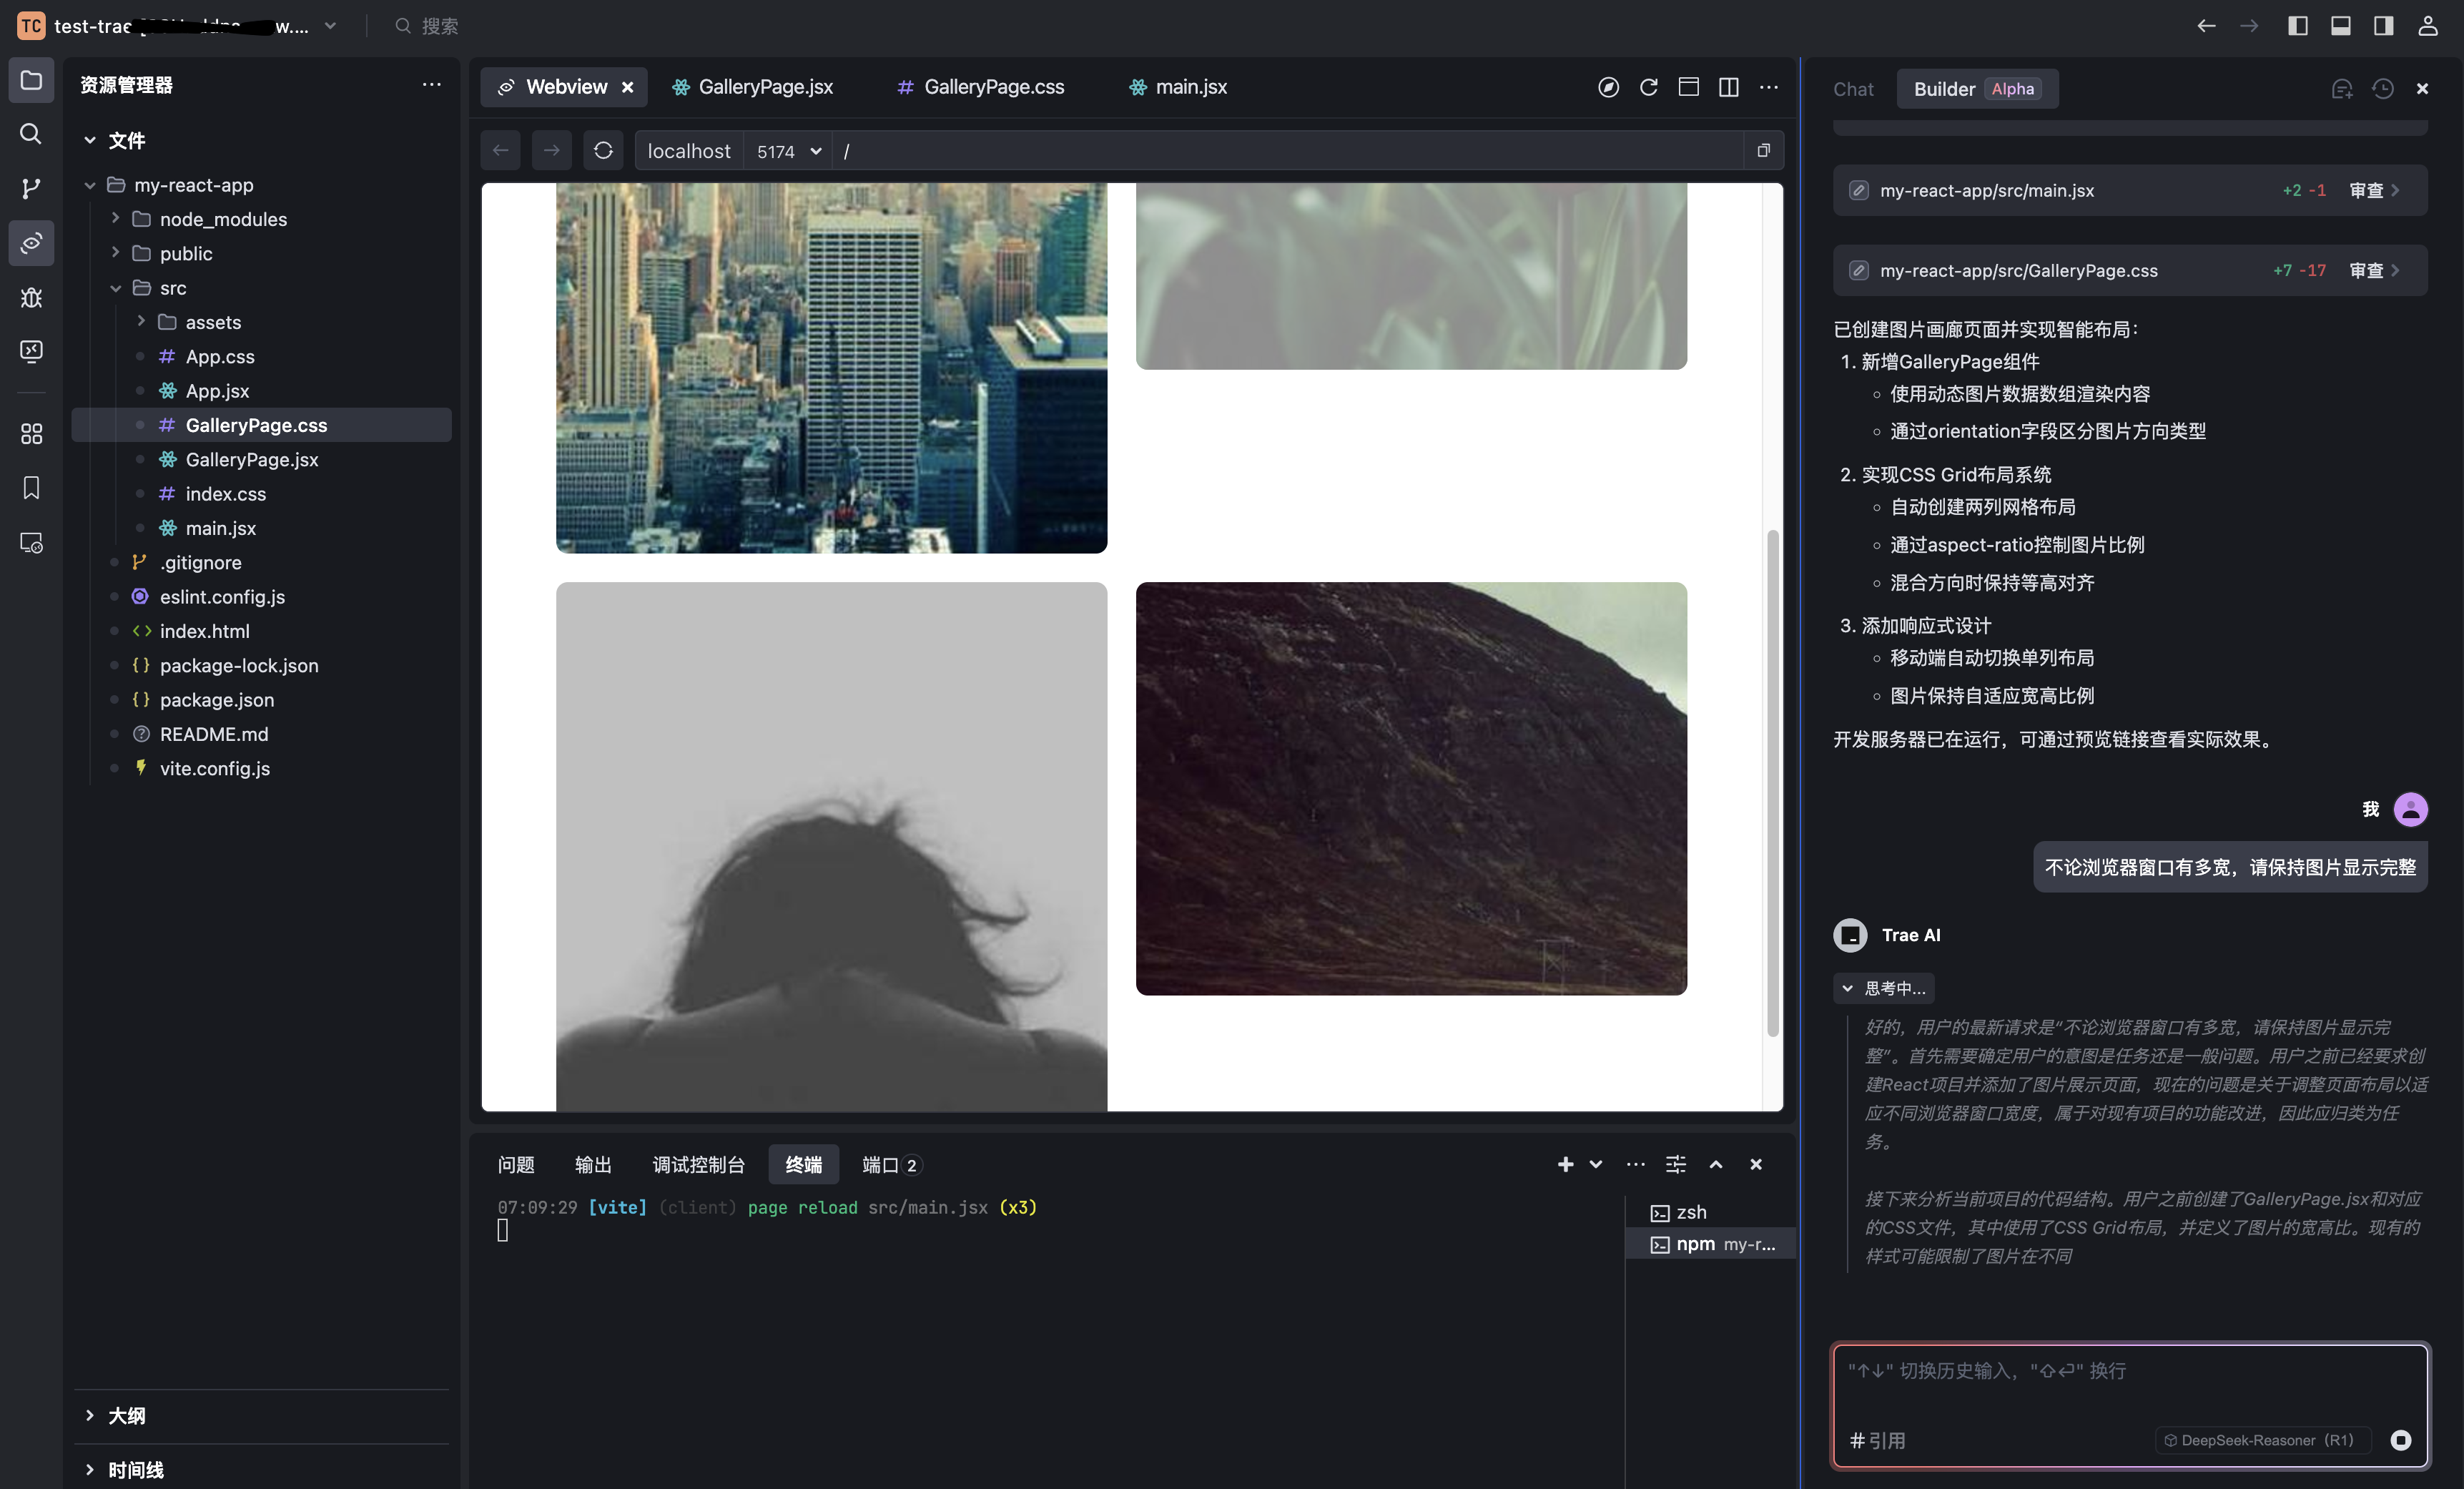Switch to the 调试控制台 panel tab
2464x1489 pixels.
(x=698, y=1164)
